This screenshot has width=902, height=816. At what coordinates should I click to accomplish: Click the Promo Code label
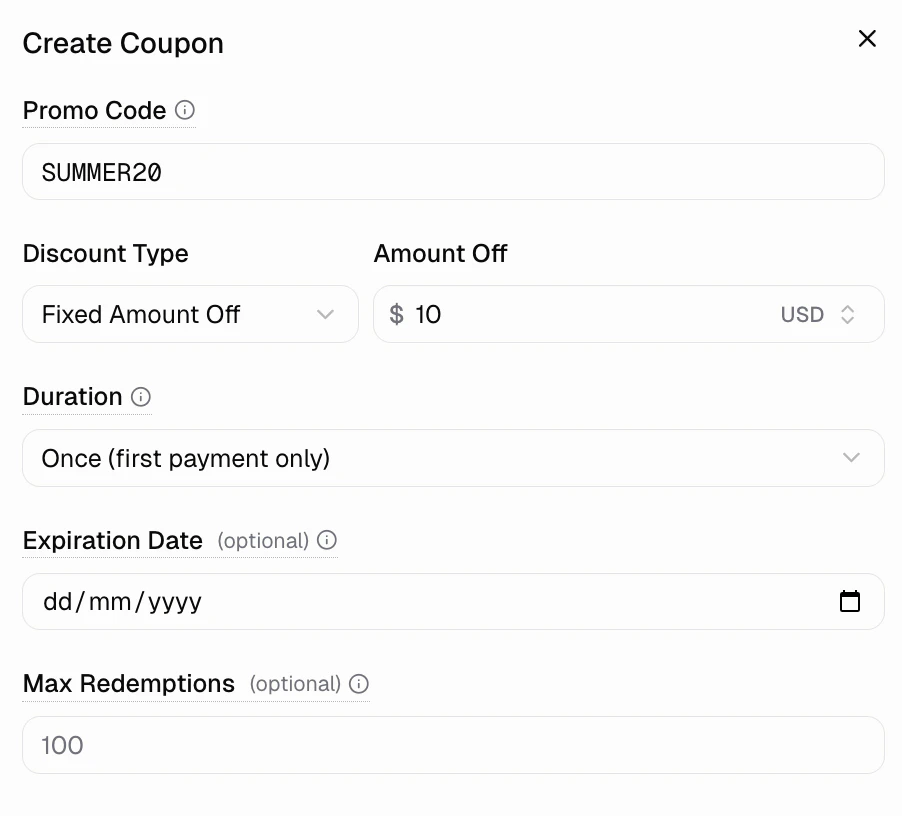(x=93, y=111)
